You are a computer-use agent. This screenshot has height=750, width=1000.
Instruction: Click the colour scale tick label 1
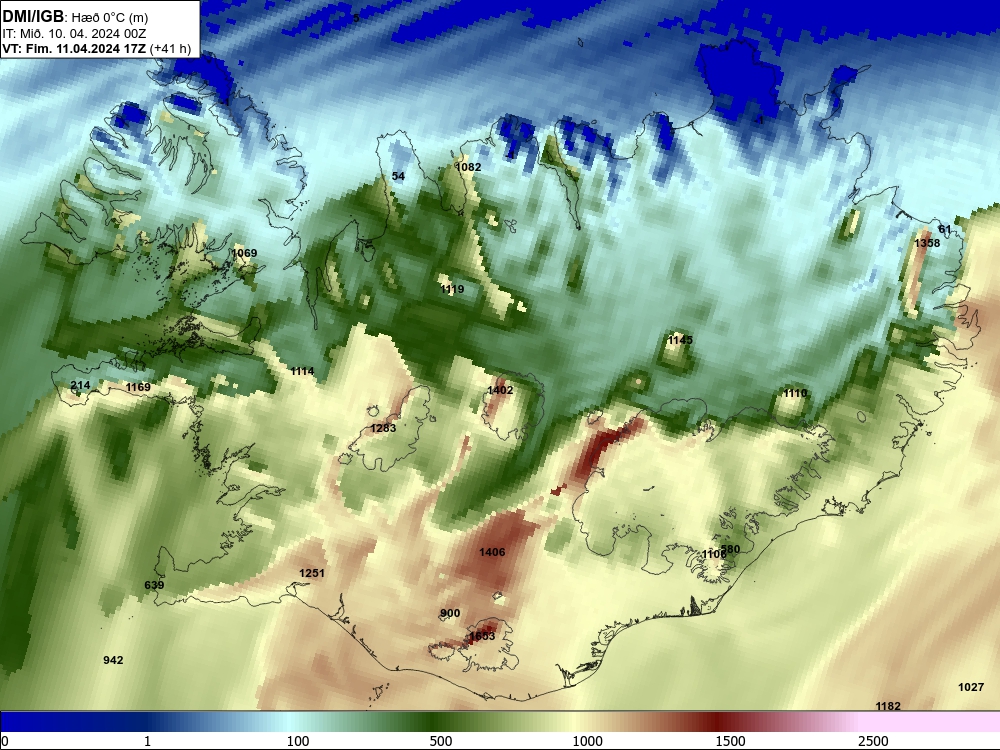point(147,741)
